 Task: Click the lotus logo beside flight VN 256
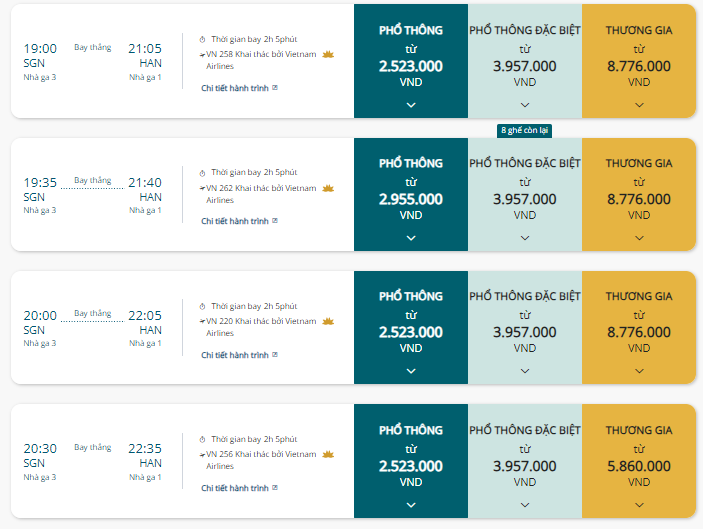pyautogui.click(x=328, y=454)
